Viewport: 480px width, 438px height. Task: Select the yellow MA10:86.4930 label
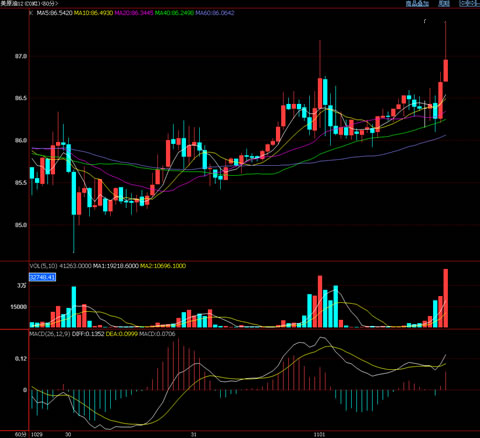93,13
